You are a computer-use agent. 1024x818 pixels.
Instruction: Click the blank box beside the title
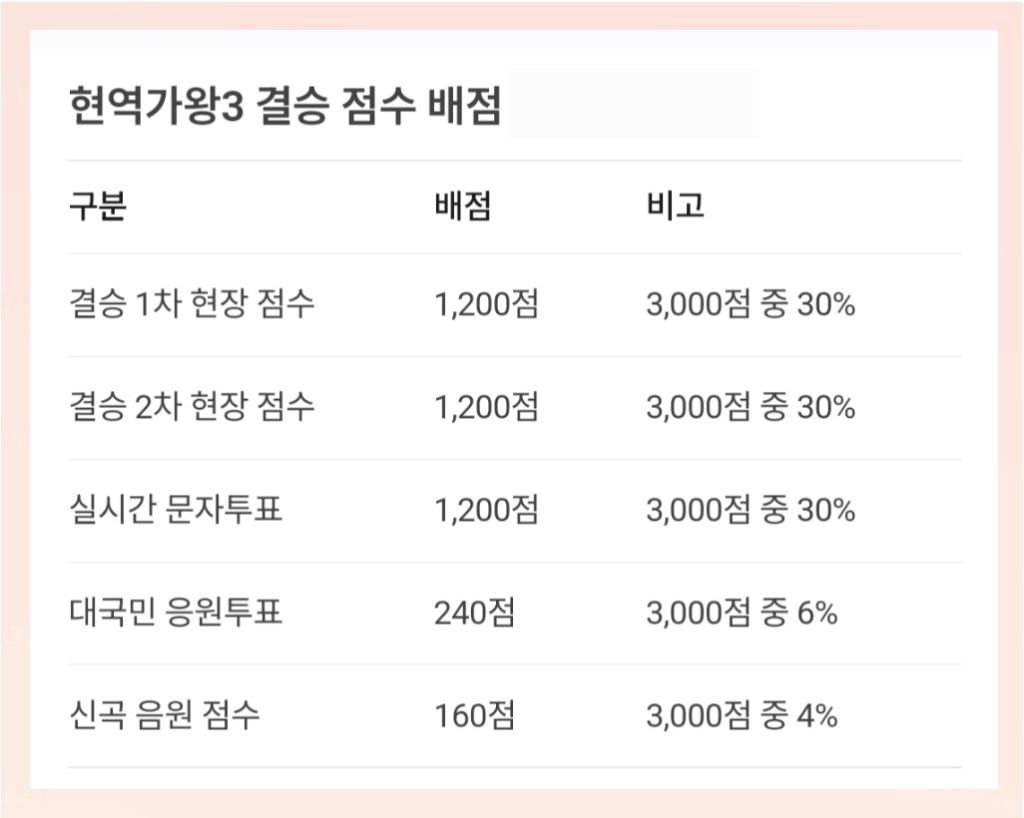[633, 103]
